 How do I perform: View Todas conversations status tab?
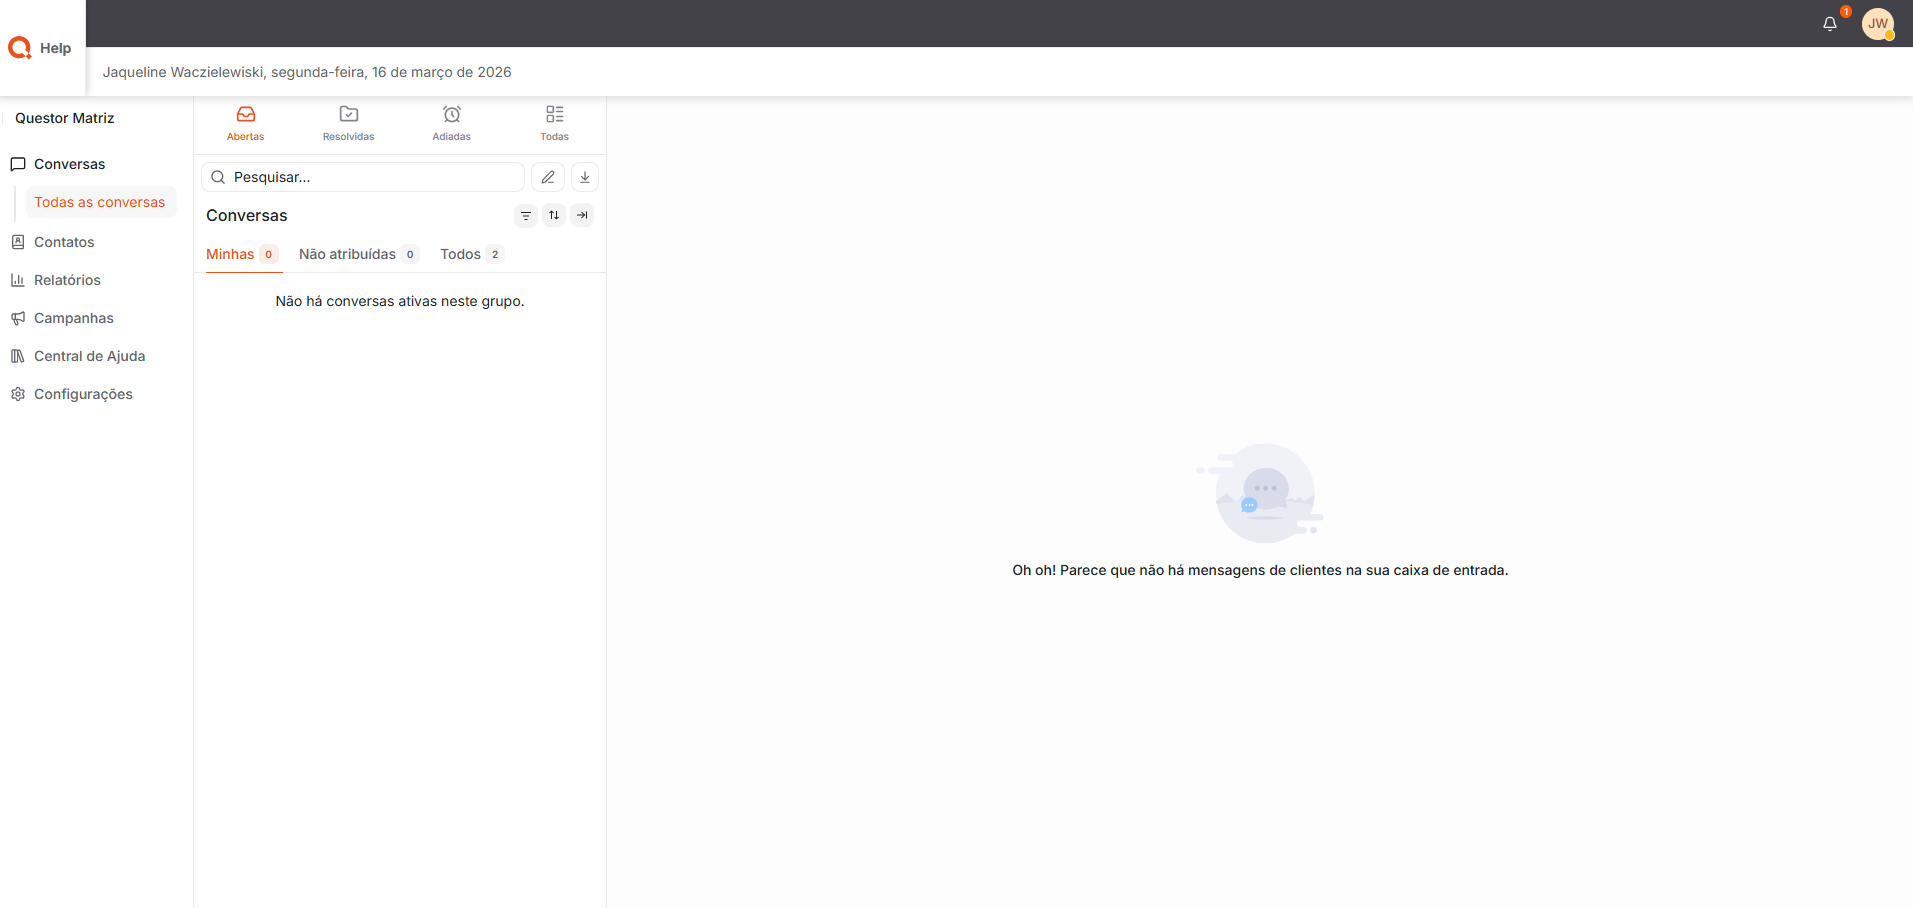click(x=554, y=123)
